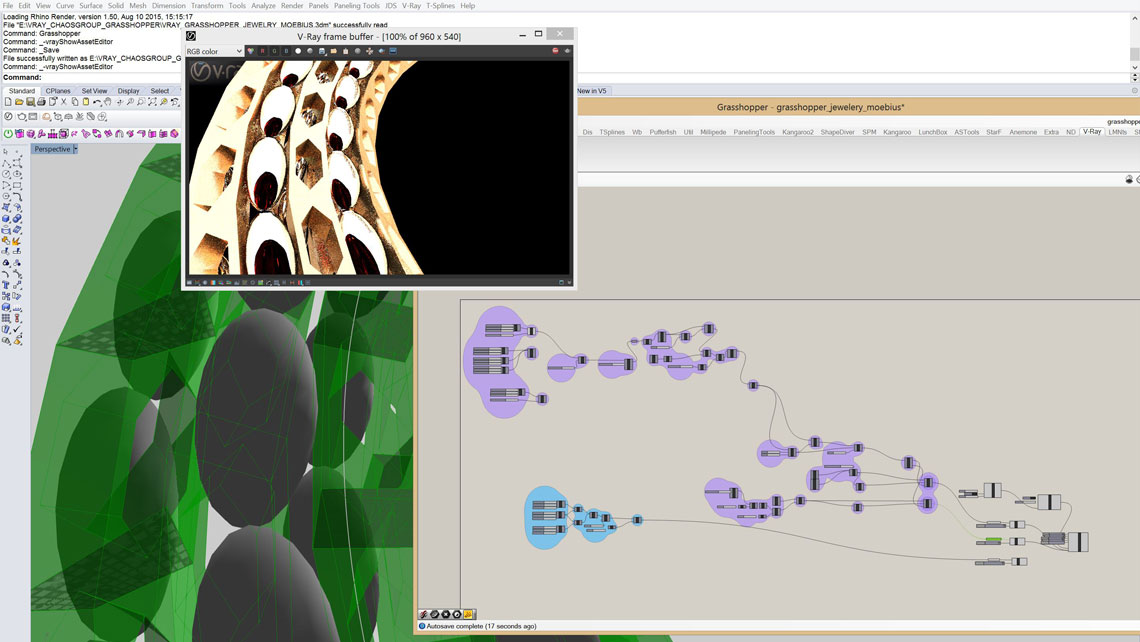
Task: Open the Render menu
Action: click(x=292, y=5)
